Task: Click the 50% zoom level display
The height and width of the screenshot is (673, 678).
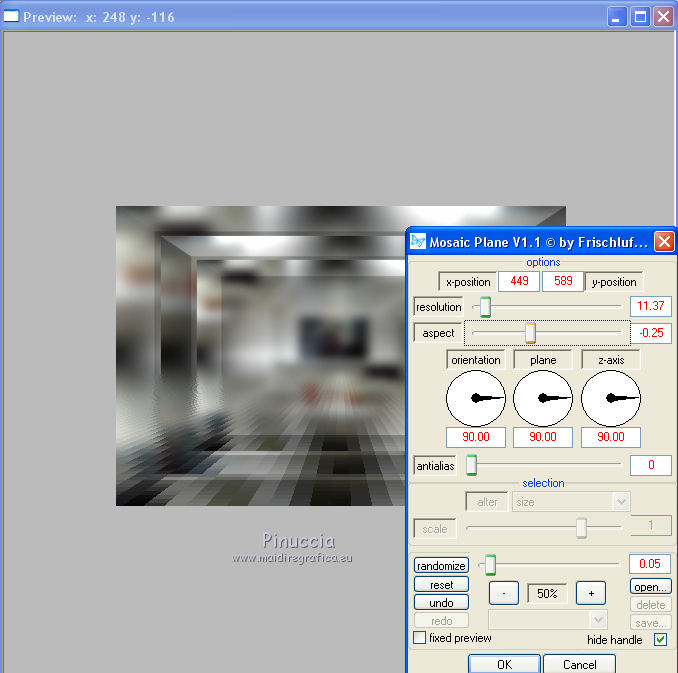Action: [x=547, y=593]
